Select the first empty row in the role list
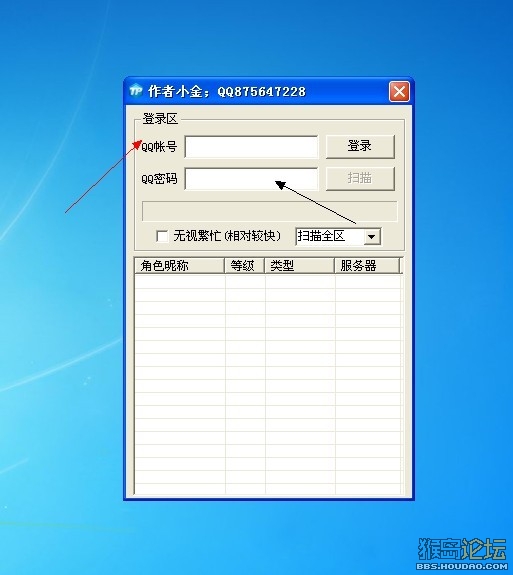Screen dimensions: 513x575 268,282
